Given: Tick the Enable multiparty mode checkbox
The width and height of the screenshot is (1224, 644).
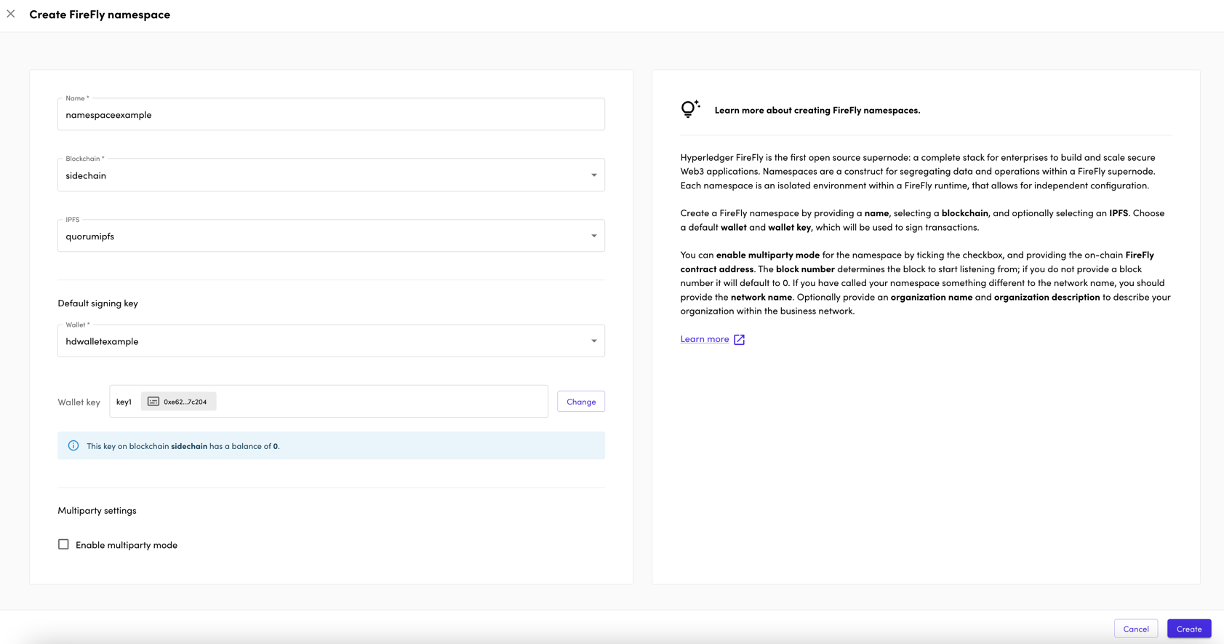Looking at the screenshot, I should point(65,544).
